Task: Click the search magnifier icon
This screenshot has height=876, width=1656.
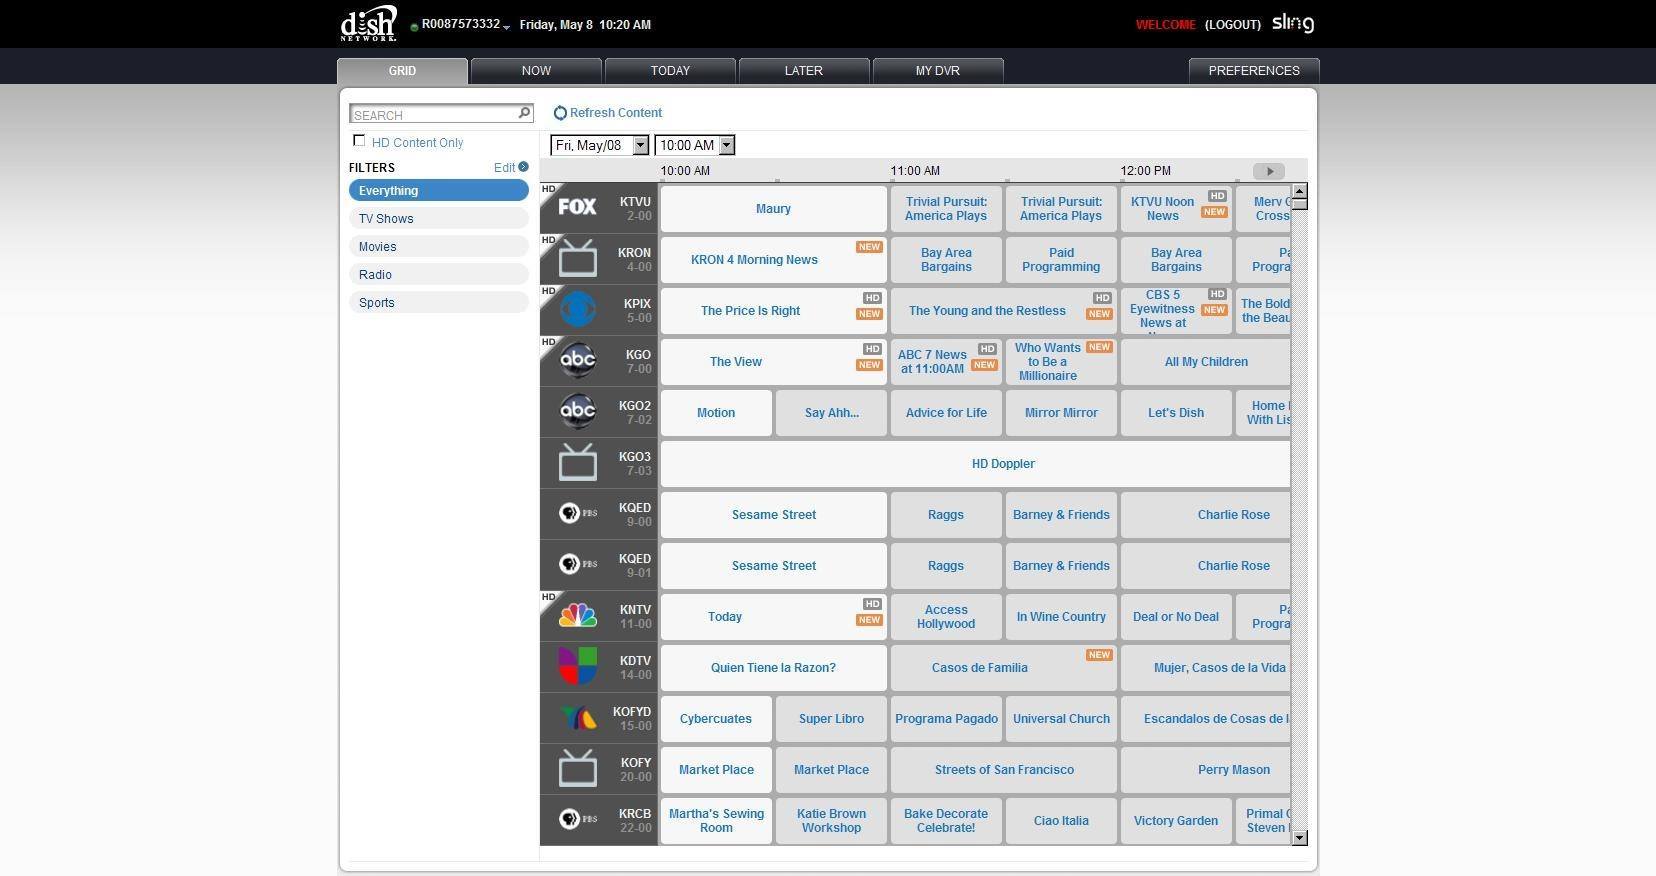Action: pos(524,113)
